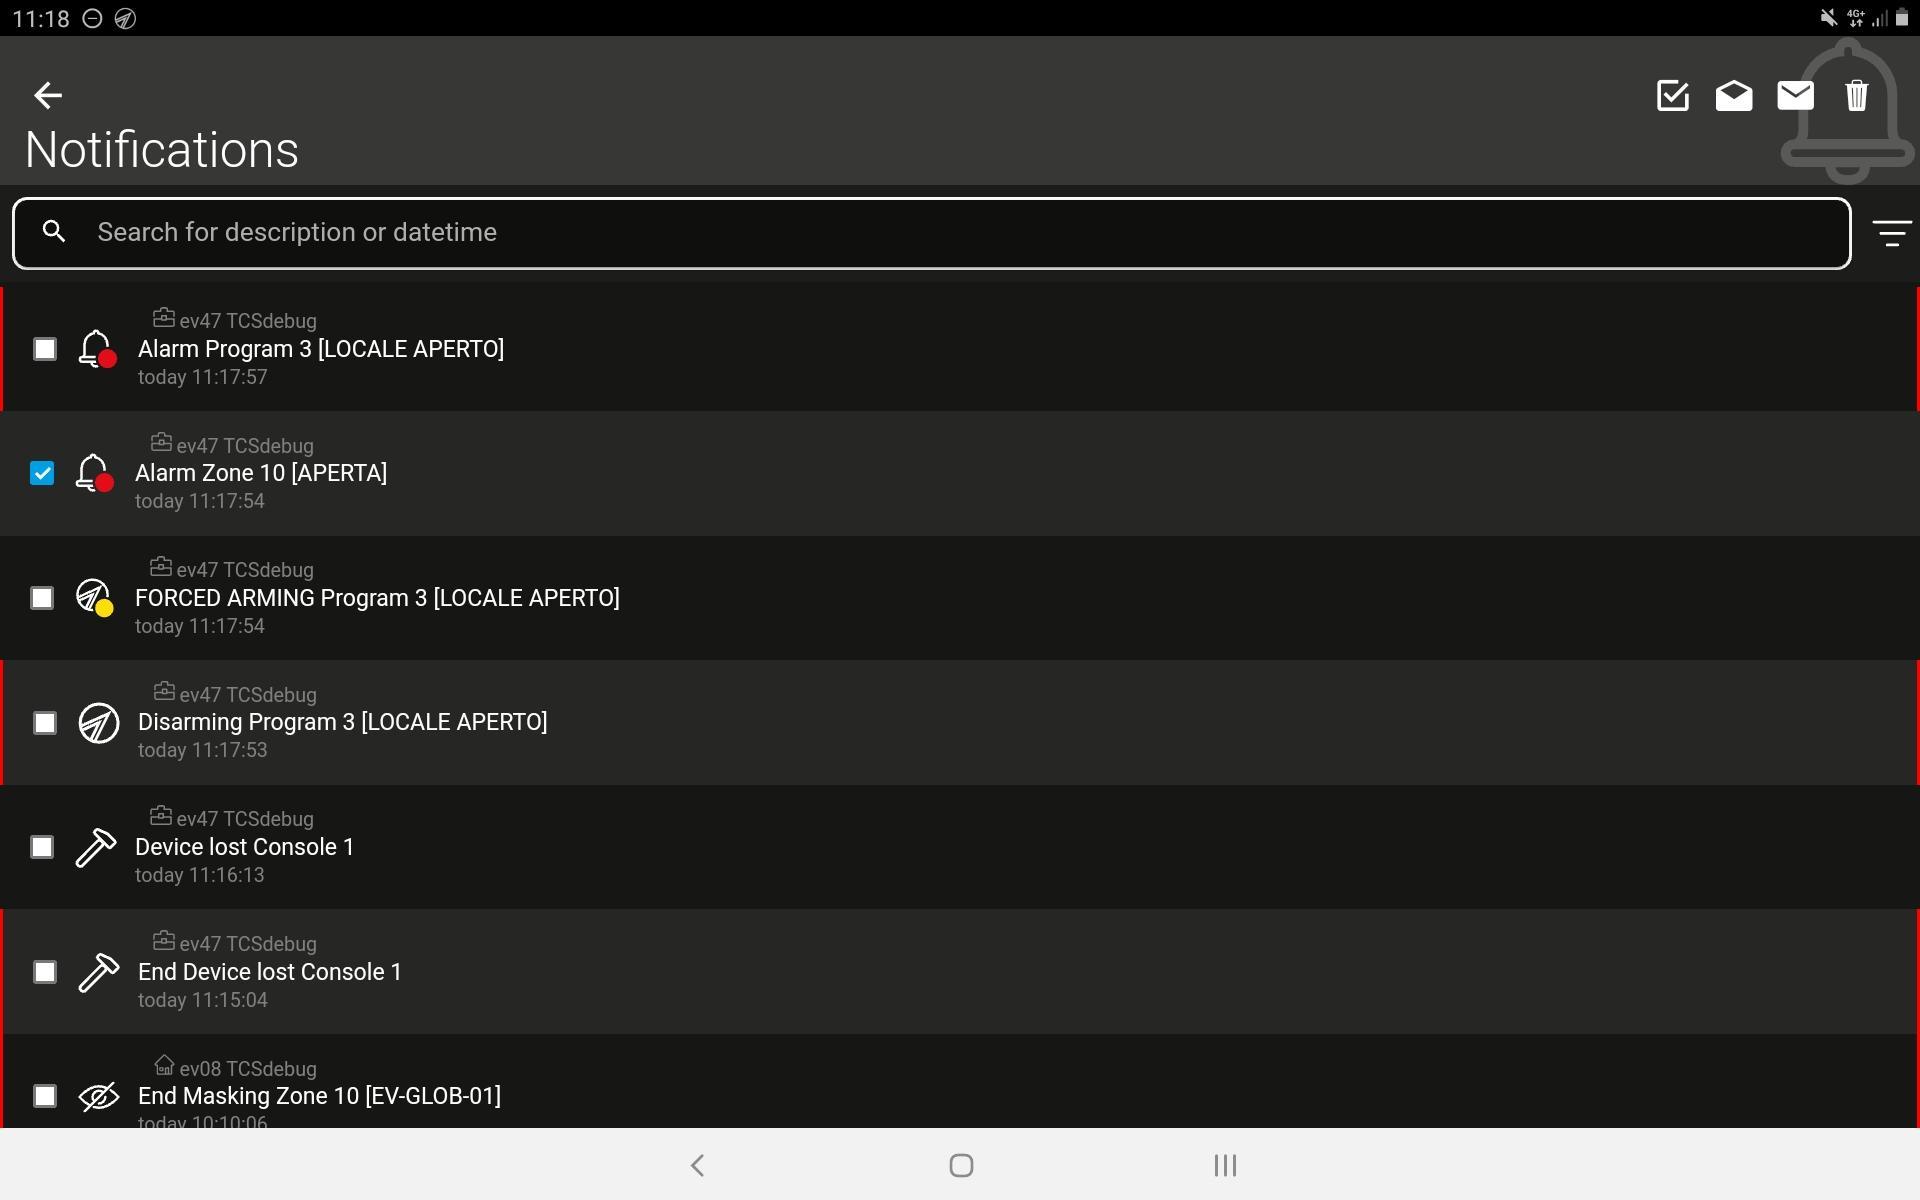
Task: Click hammer icon of Device lost Console 1
Action: coord(96,847)
